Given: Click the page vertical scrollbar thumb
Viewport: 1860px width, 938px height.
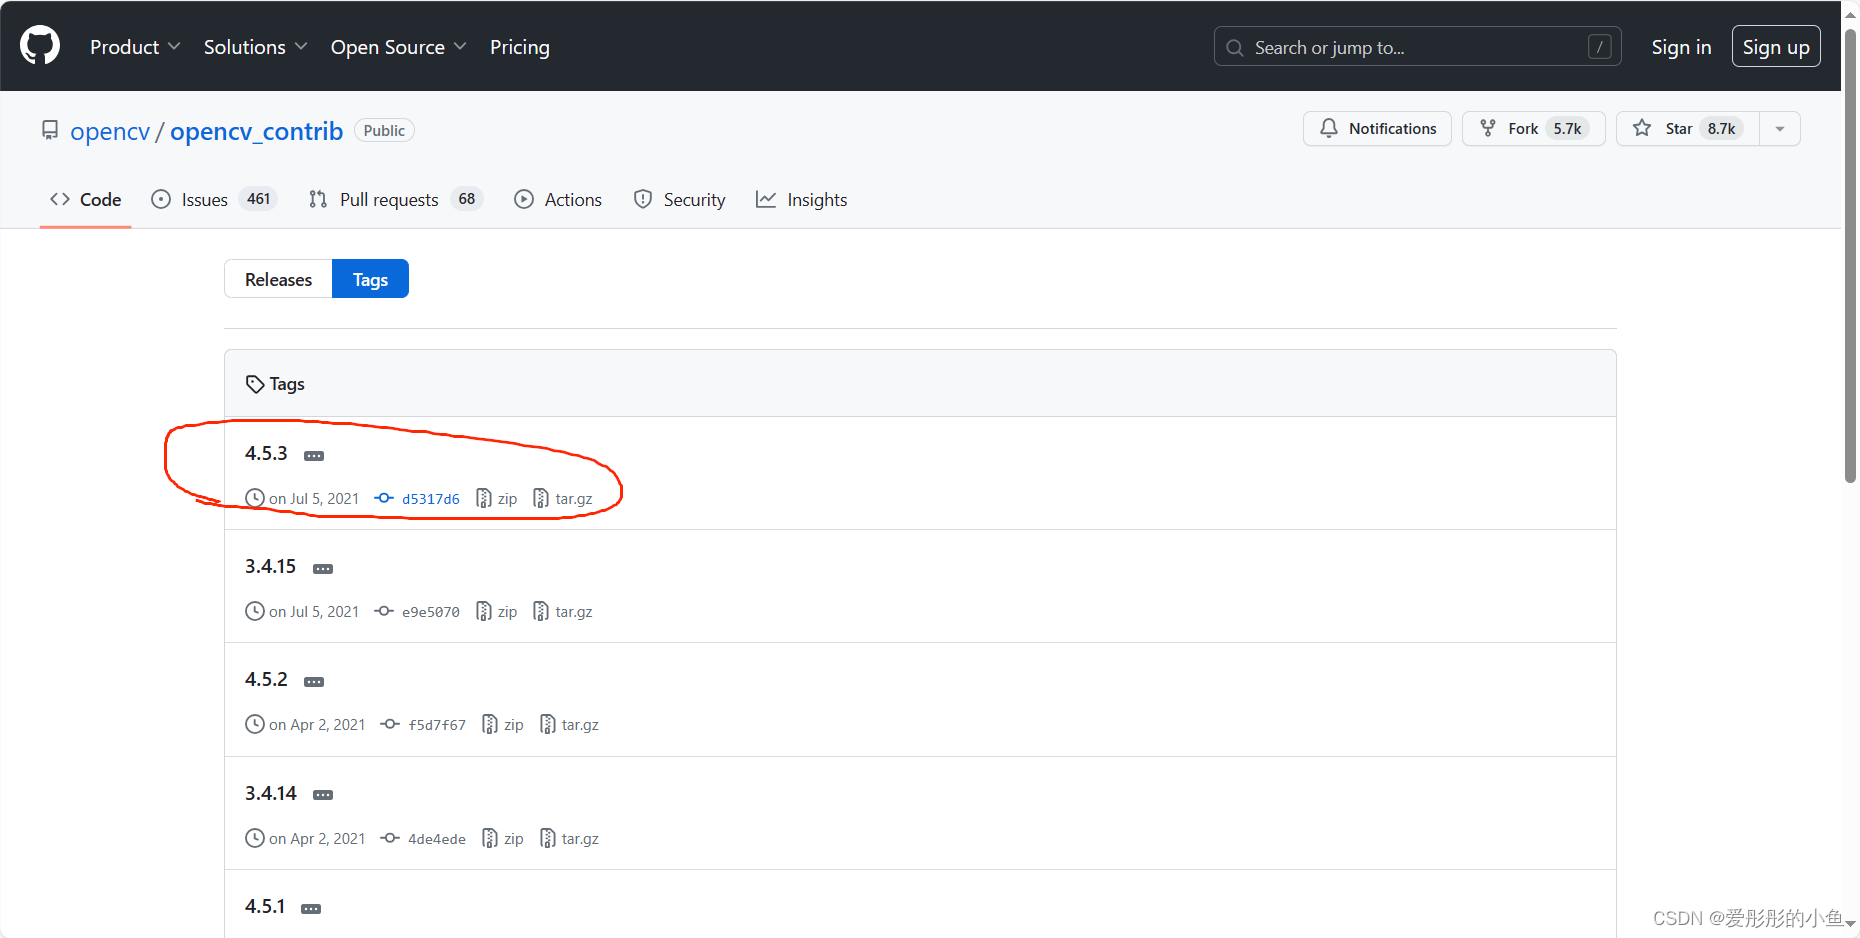Looking at the screenshot, I should [x=1850, y=256].
